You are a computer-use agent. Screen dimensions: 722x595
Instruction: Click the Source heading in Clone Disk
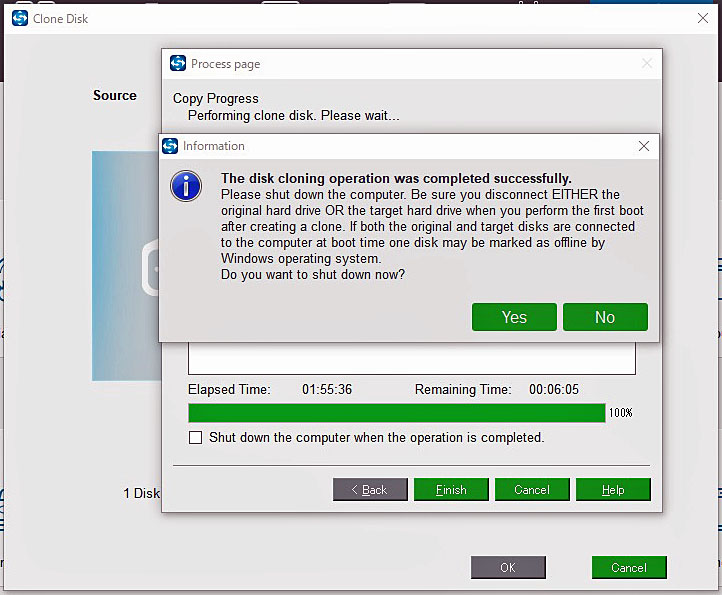[115, 95]
